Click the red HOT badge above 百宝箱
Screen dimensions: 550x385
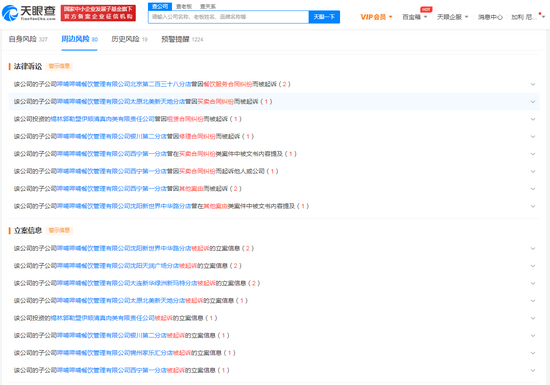point(426,9)
